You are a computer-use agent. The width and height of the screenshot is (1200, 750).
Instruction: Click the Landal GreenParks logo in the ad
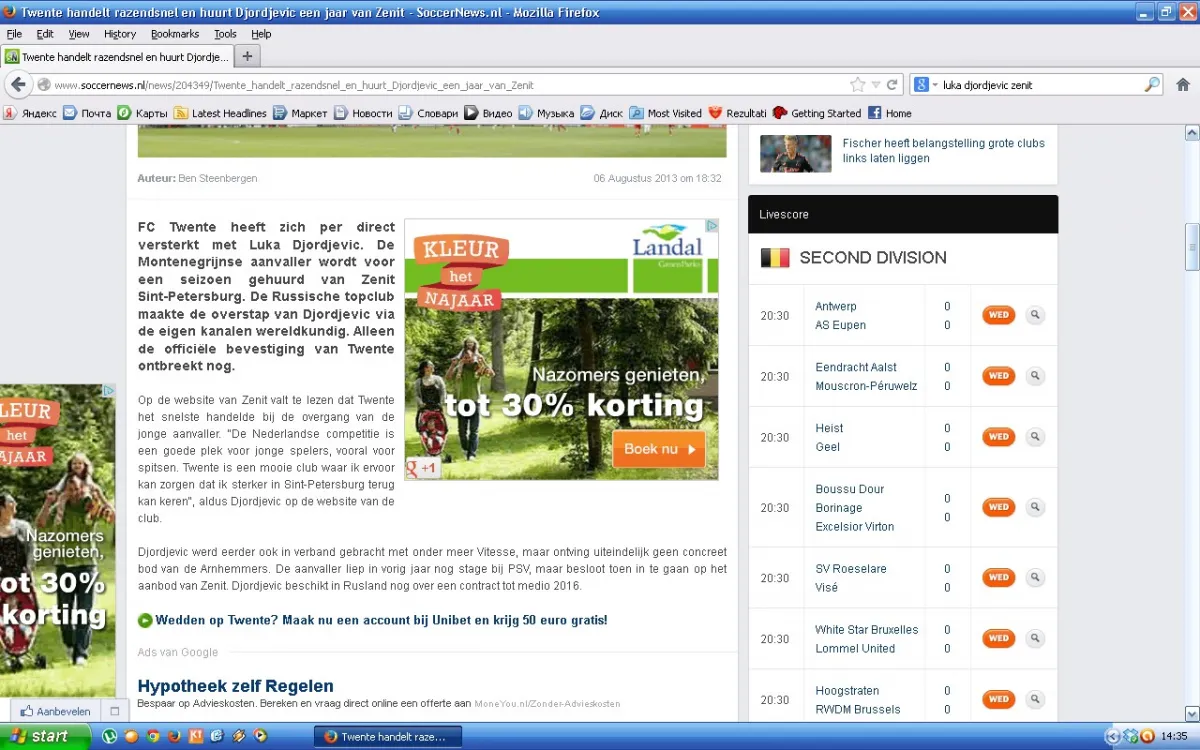click(667, 246)
